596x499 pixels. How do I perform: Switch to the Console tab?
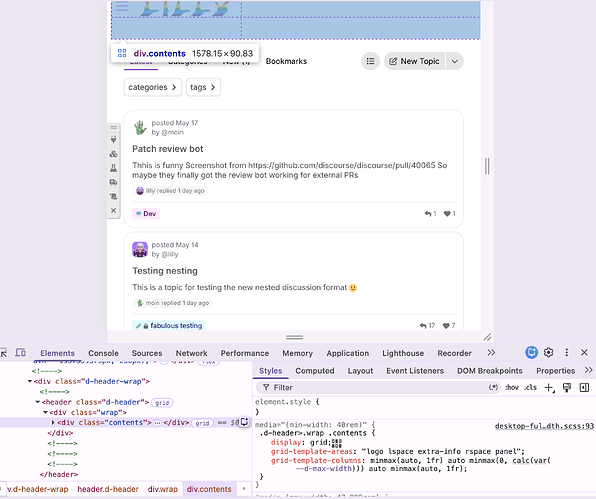coord(103,353)
